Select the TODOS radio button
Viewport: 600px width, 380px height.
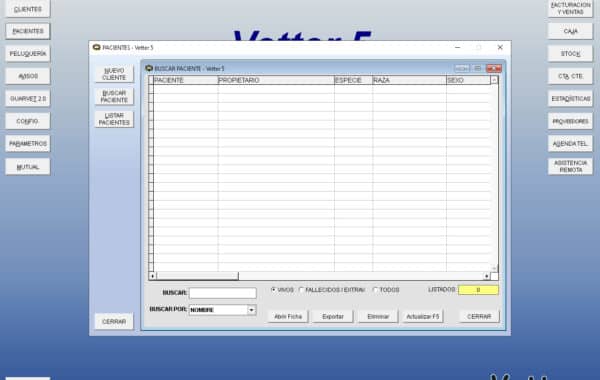coord(375,290)
